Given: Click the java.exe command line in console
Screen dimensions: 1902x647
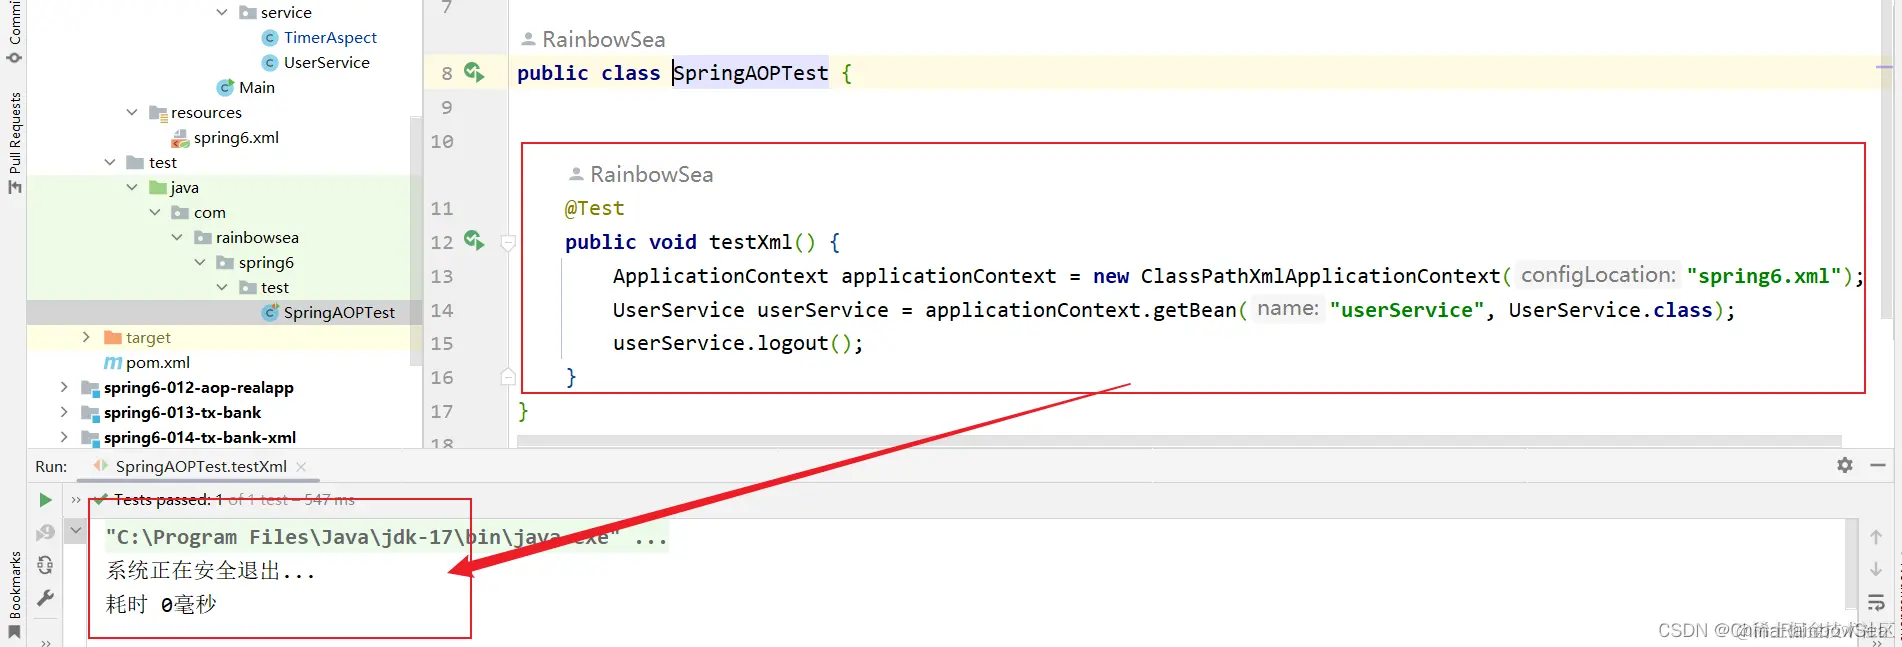Looking at the screenshot, I should [386, 537].
